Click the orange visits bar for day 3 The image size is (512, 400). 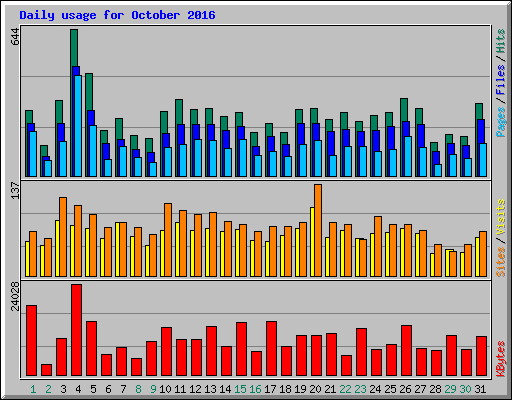coord(63,237)
